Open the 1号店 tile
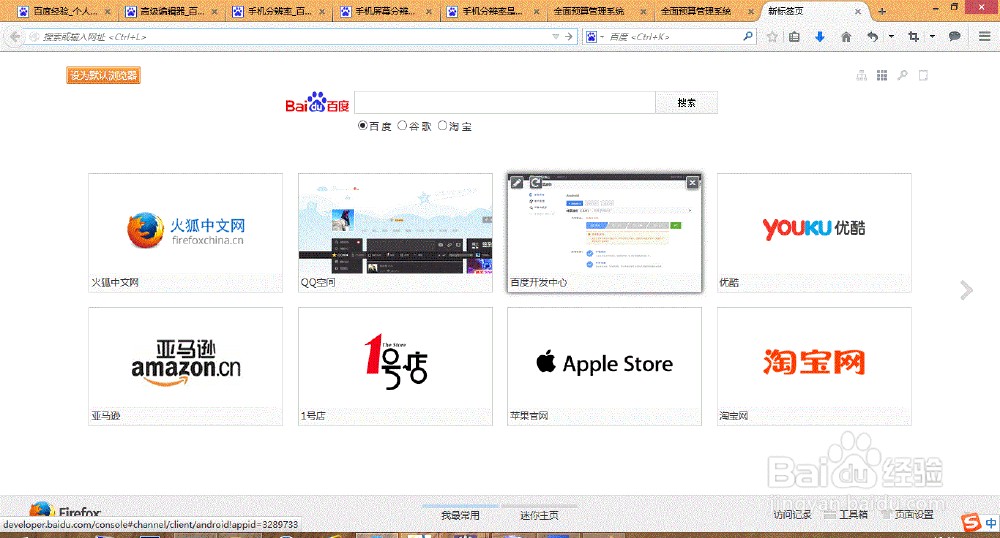The width and height of the screenshot is (1000, 538). pos(395,367)
